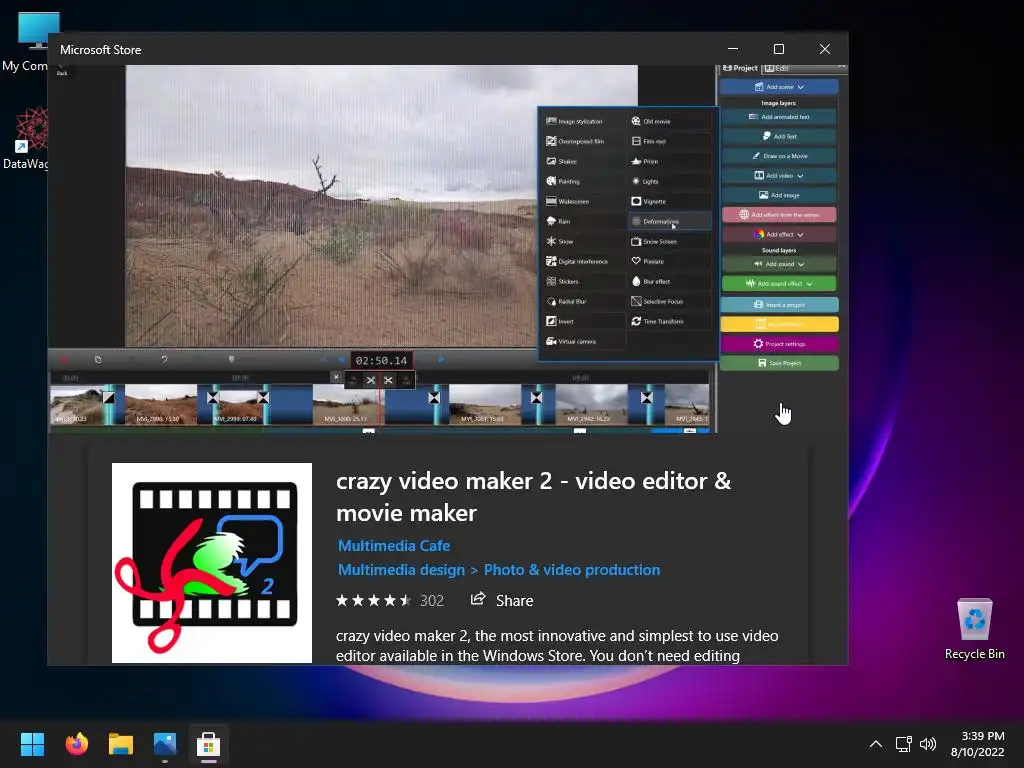Open the Windows Start menu
This screenshot has height=768, width=1024.
tap(32, 744)
